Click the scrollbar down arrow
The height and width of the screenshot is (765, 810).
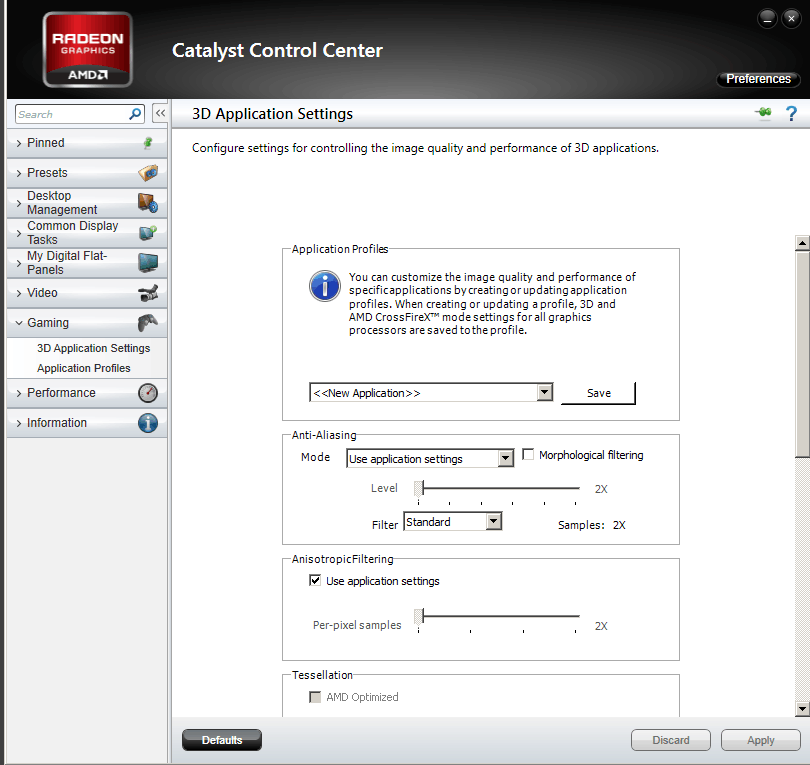pyautogui.click(x=802, y=709)
